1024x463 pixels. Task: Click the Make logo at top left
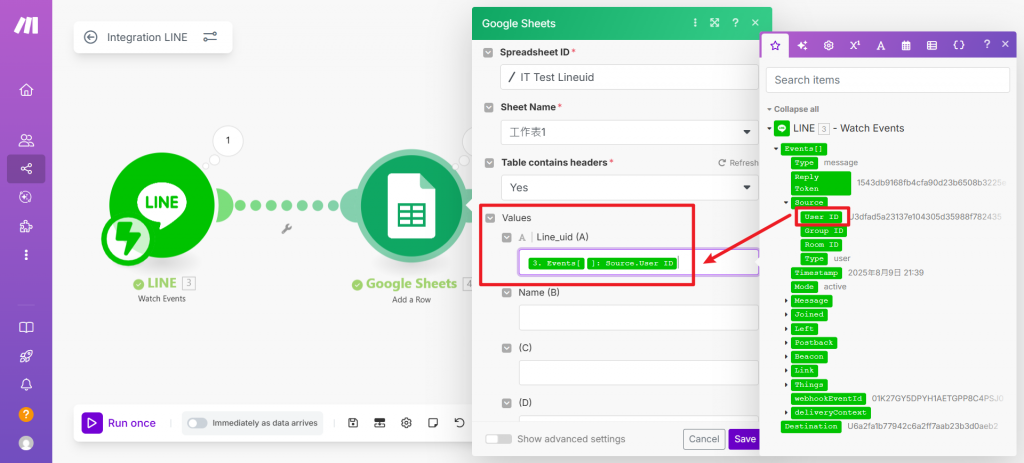tap(27, 25)
